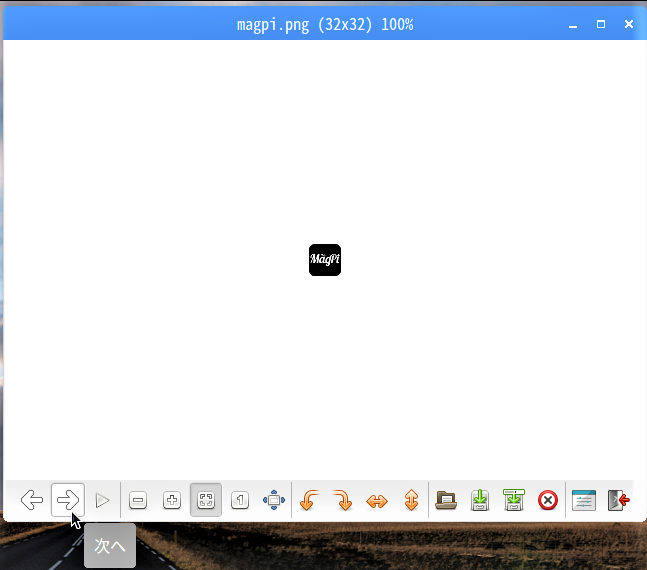Click the magpi.png (32x32) 100% title
The image size is (647, 570).
[x=325, y=25]
